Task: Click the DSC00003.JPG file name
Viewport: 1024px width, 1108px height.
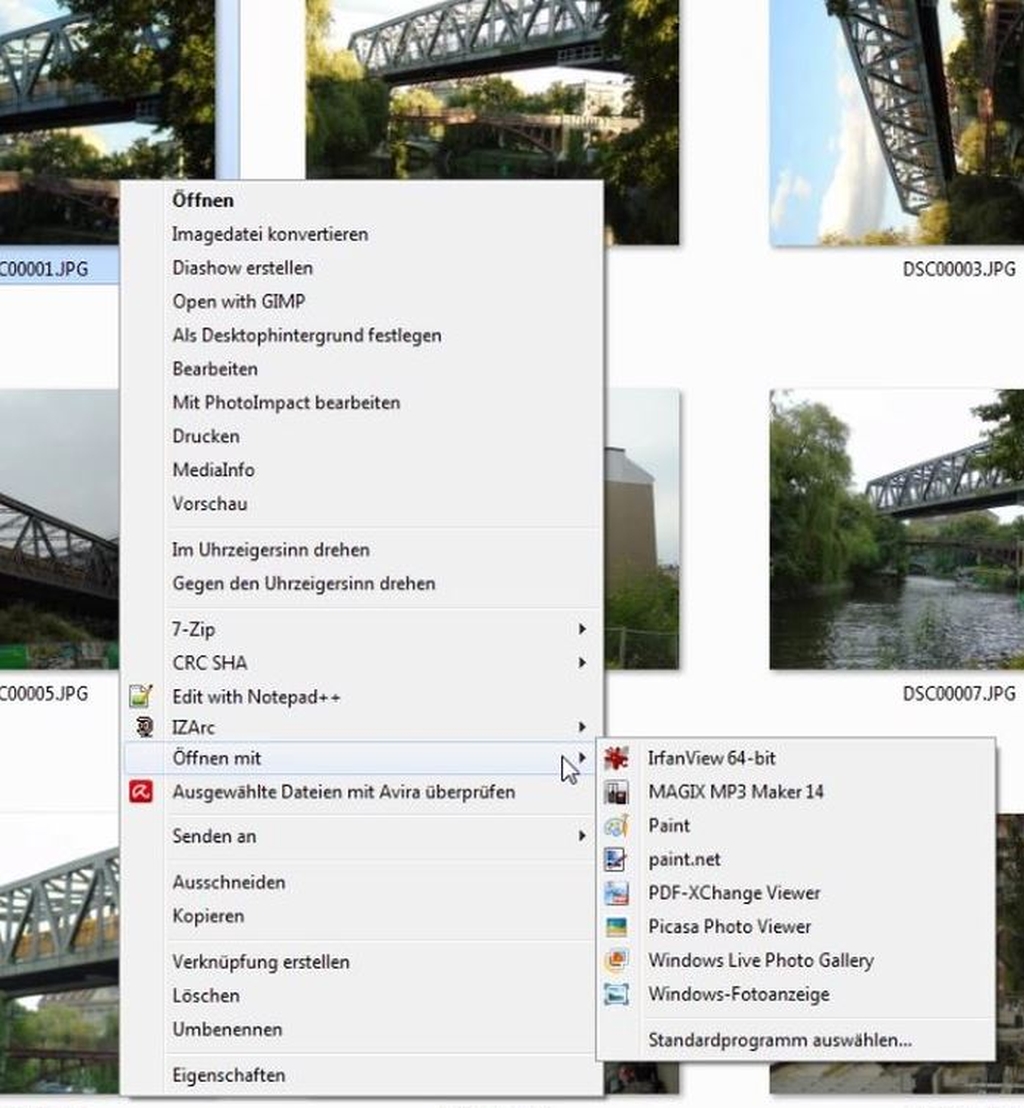Action: pos(959,269)
